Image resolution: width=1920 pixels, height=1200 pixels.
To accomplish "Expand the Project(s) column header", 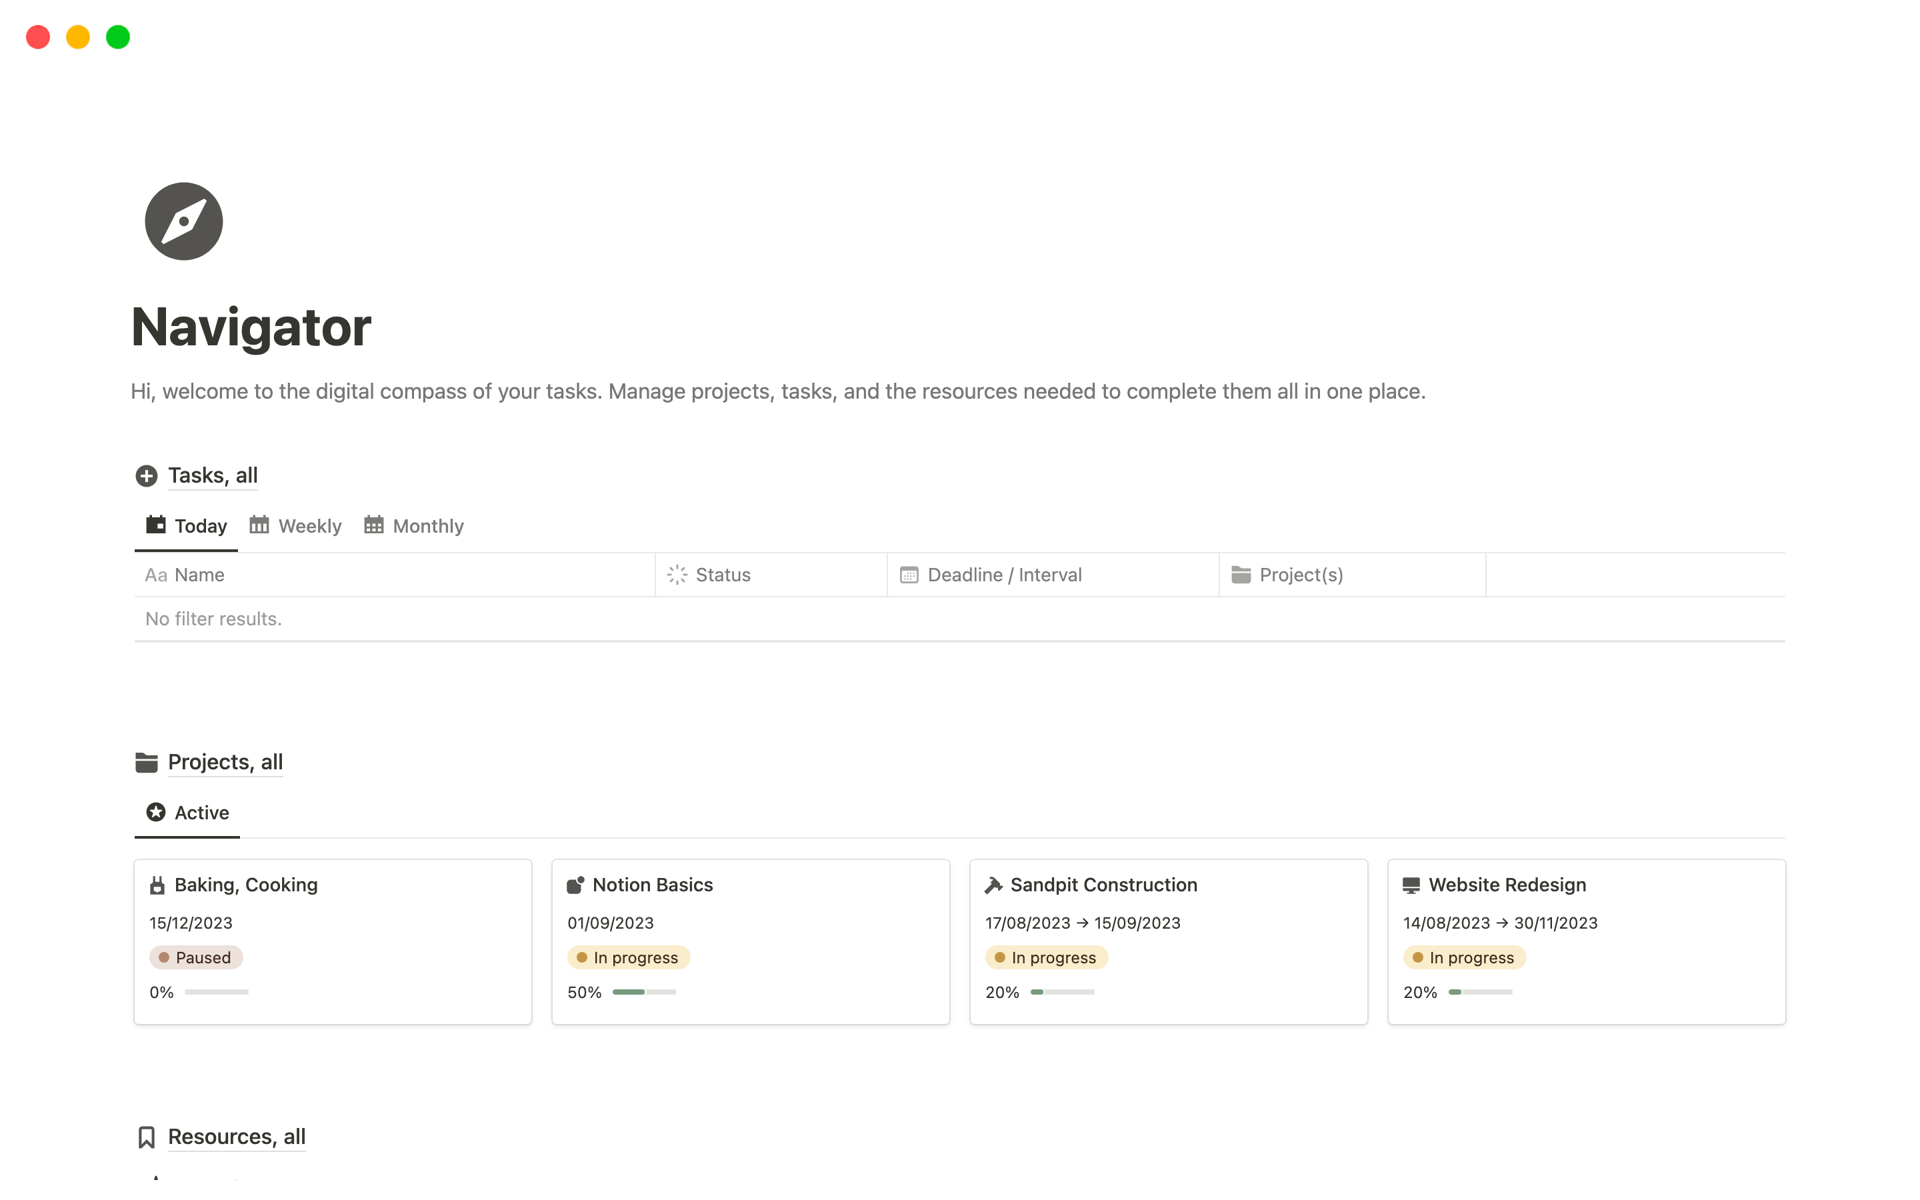I will pos(1348,574).
